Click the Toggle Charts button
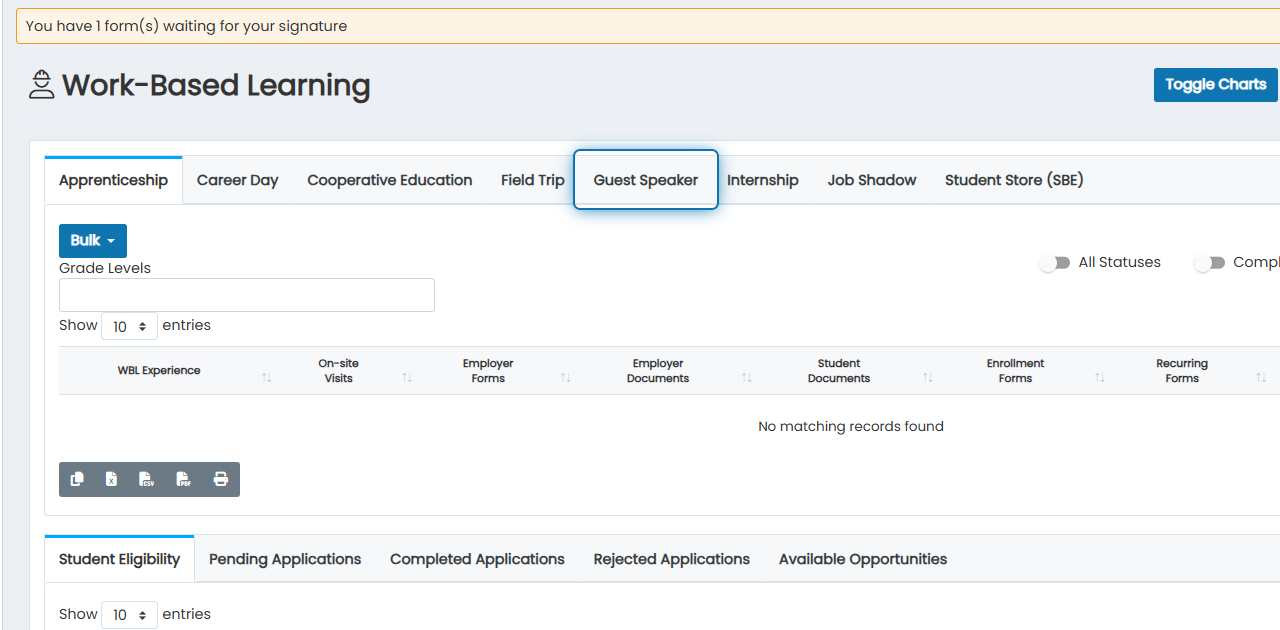The width and height of the screenshot is (1280, 630). coord(1216,85)
